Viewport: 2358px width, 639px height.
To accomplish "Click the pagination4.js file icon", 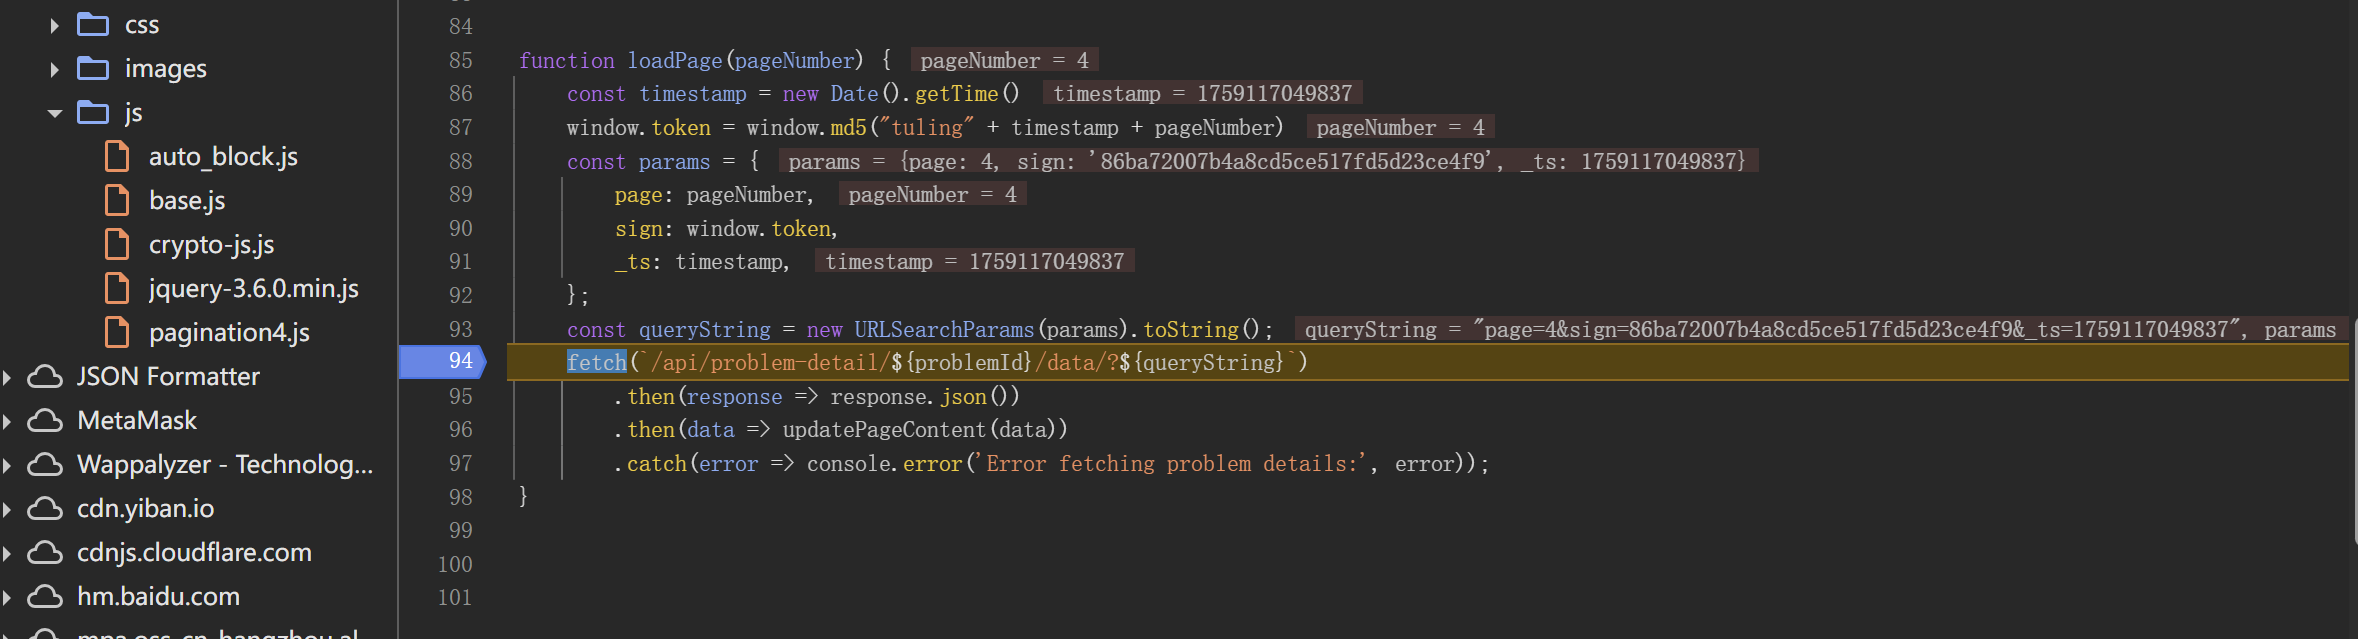I will (x=117, y=332).
